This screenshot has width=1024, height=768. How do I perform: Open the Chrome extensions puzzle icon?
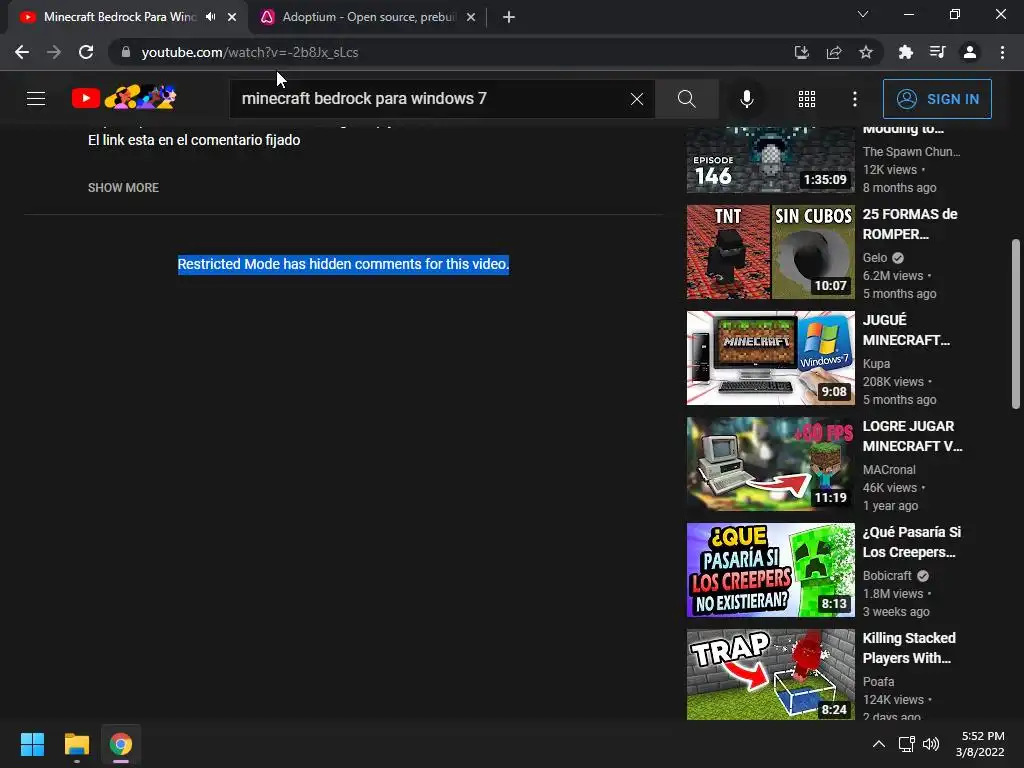point(905,52)
